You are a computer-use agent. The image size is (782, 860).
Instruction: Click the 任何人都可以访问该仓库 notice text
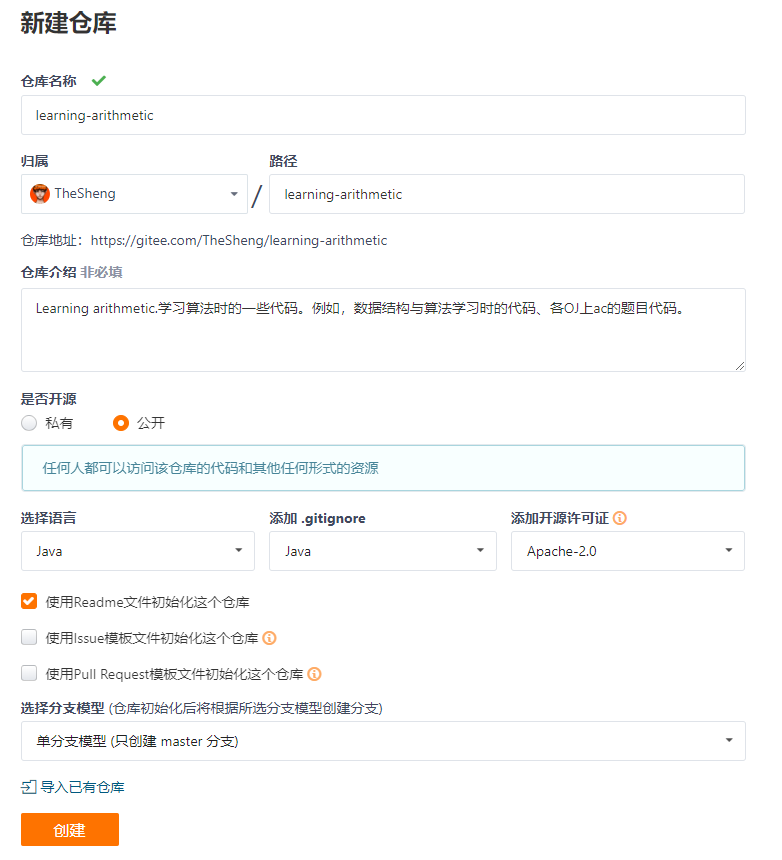pyautogui.click(x=211, y=468)
